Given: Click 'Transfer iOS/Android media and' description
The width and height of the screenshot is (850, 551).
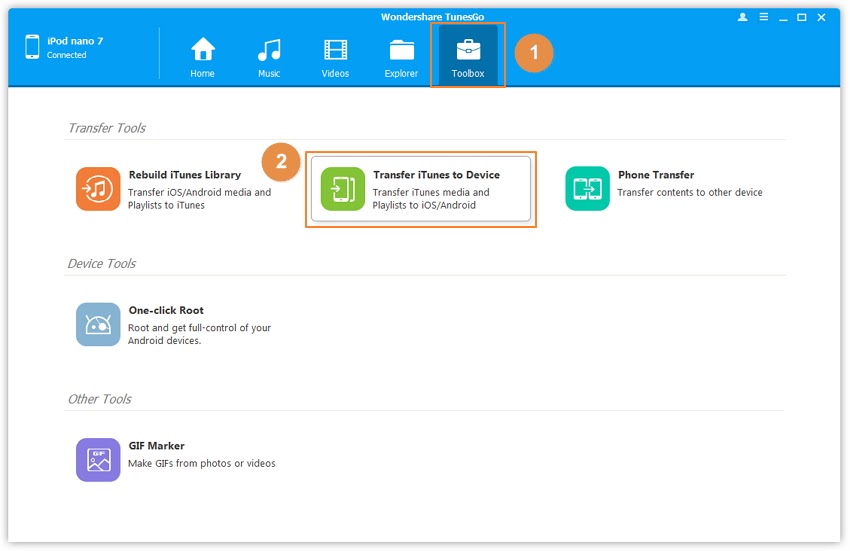Looking at the screenshot, I should pyautogui.click(x=199, y=193).
